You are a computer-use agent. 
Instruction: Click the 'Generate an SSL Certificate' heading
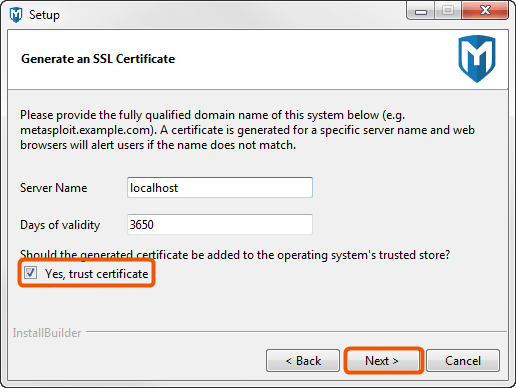coord(98,59)
